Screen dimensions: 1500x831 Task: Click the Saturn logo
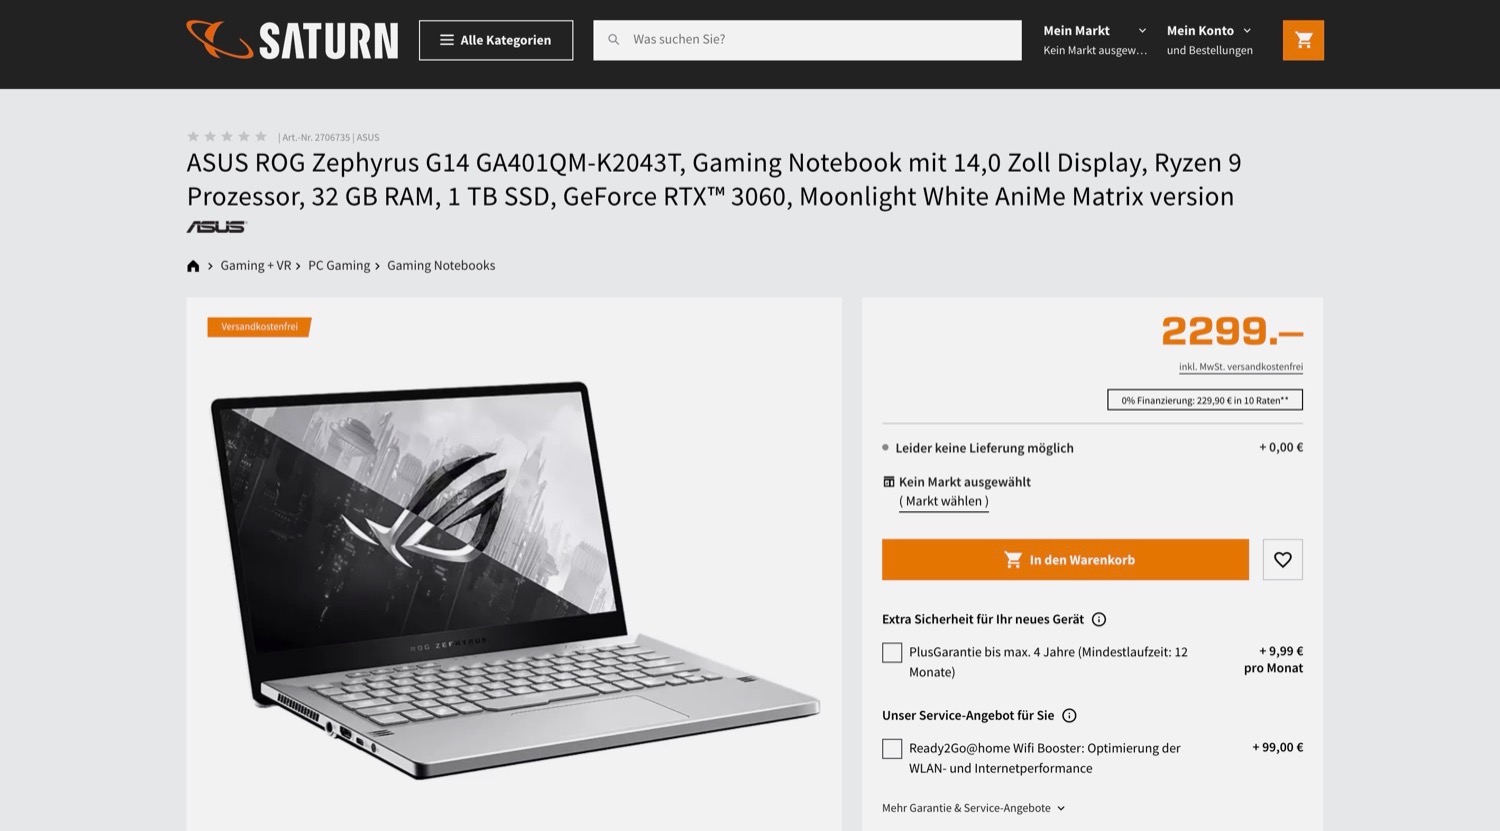(x=292, y=40)
